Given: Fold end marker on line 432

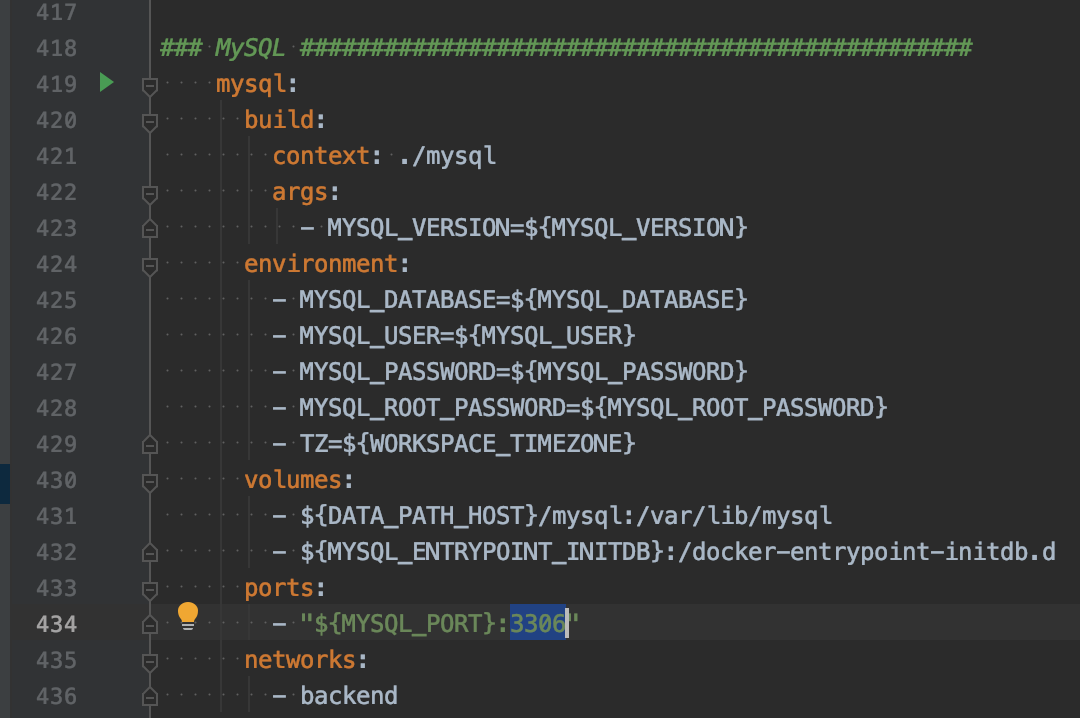Looking at the screenshot, I should point(149,553).
